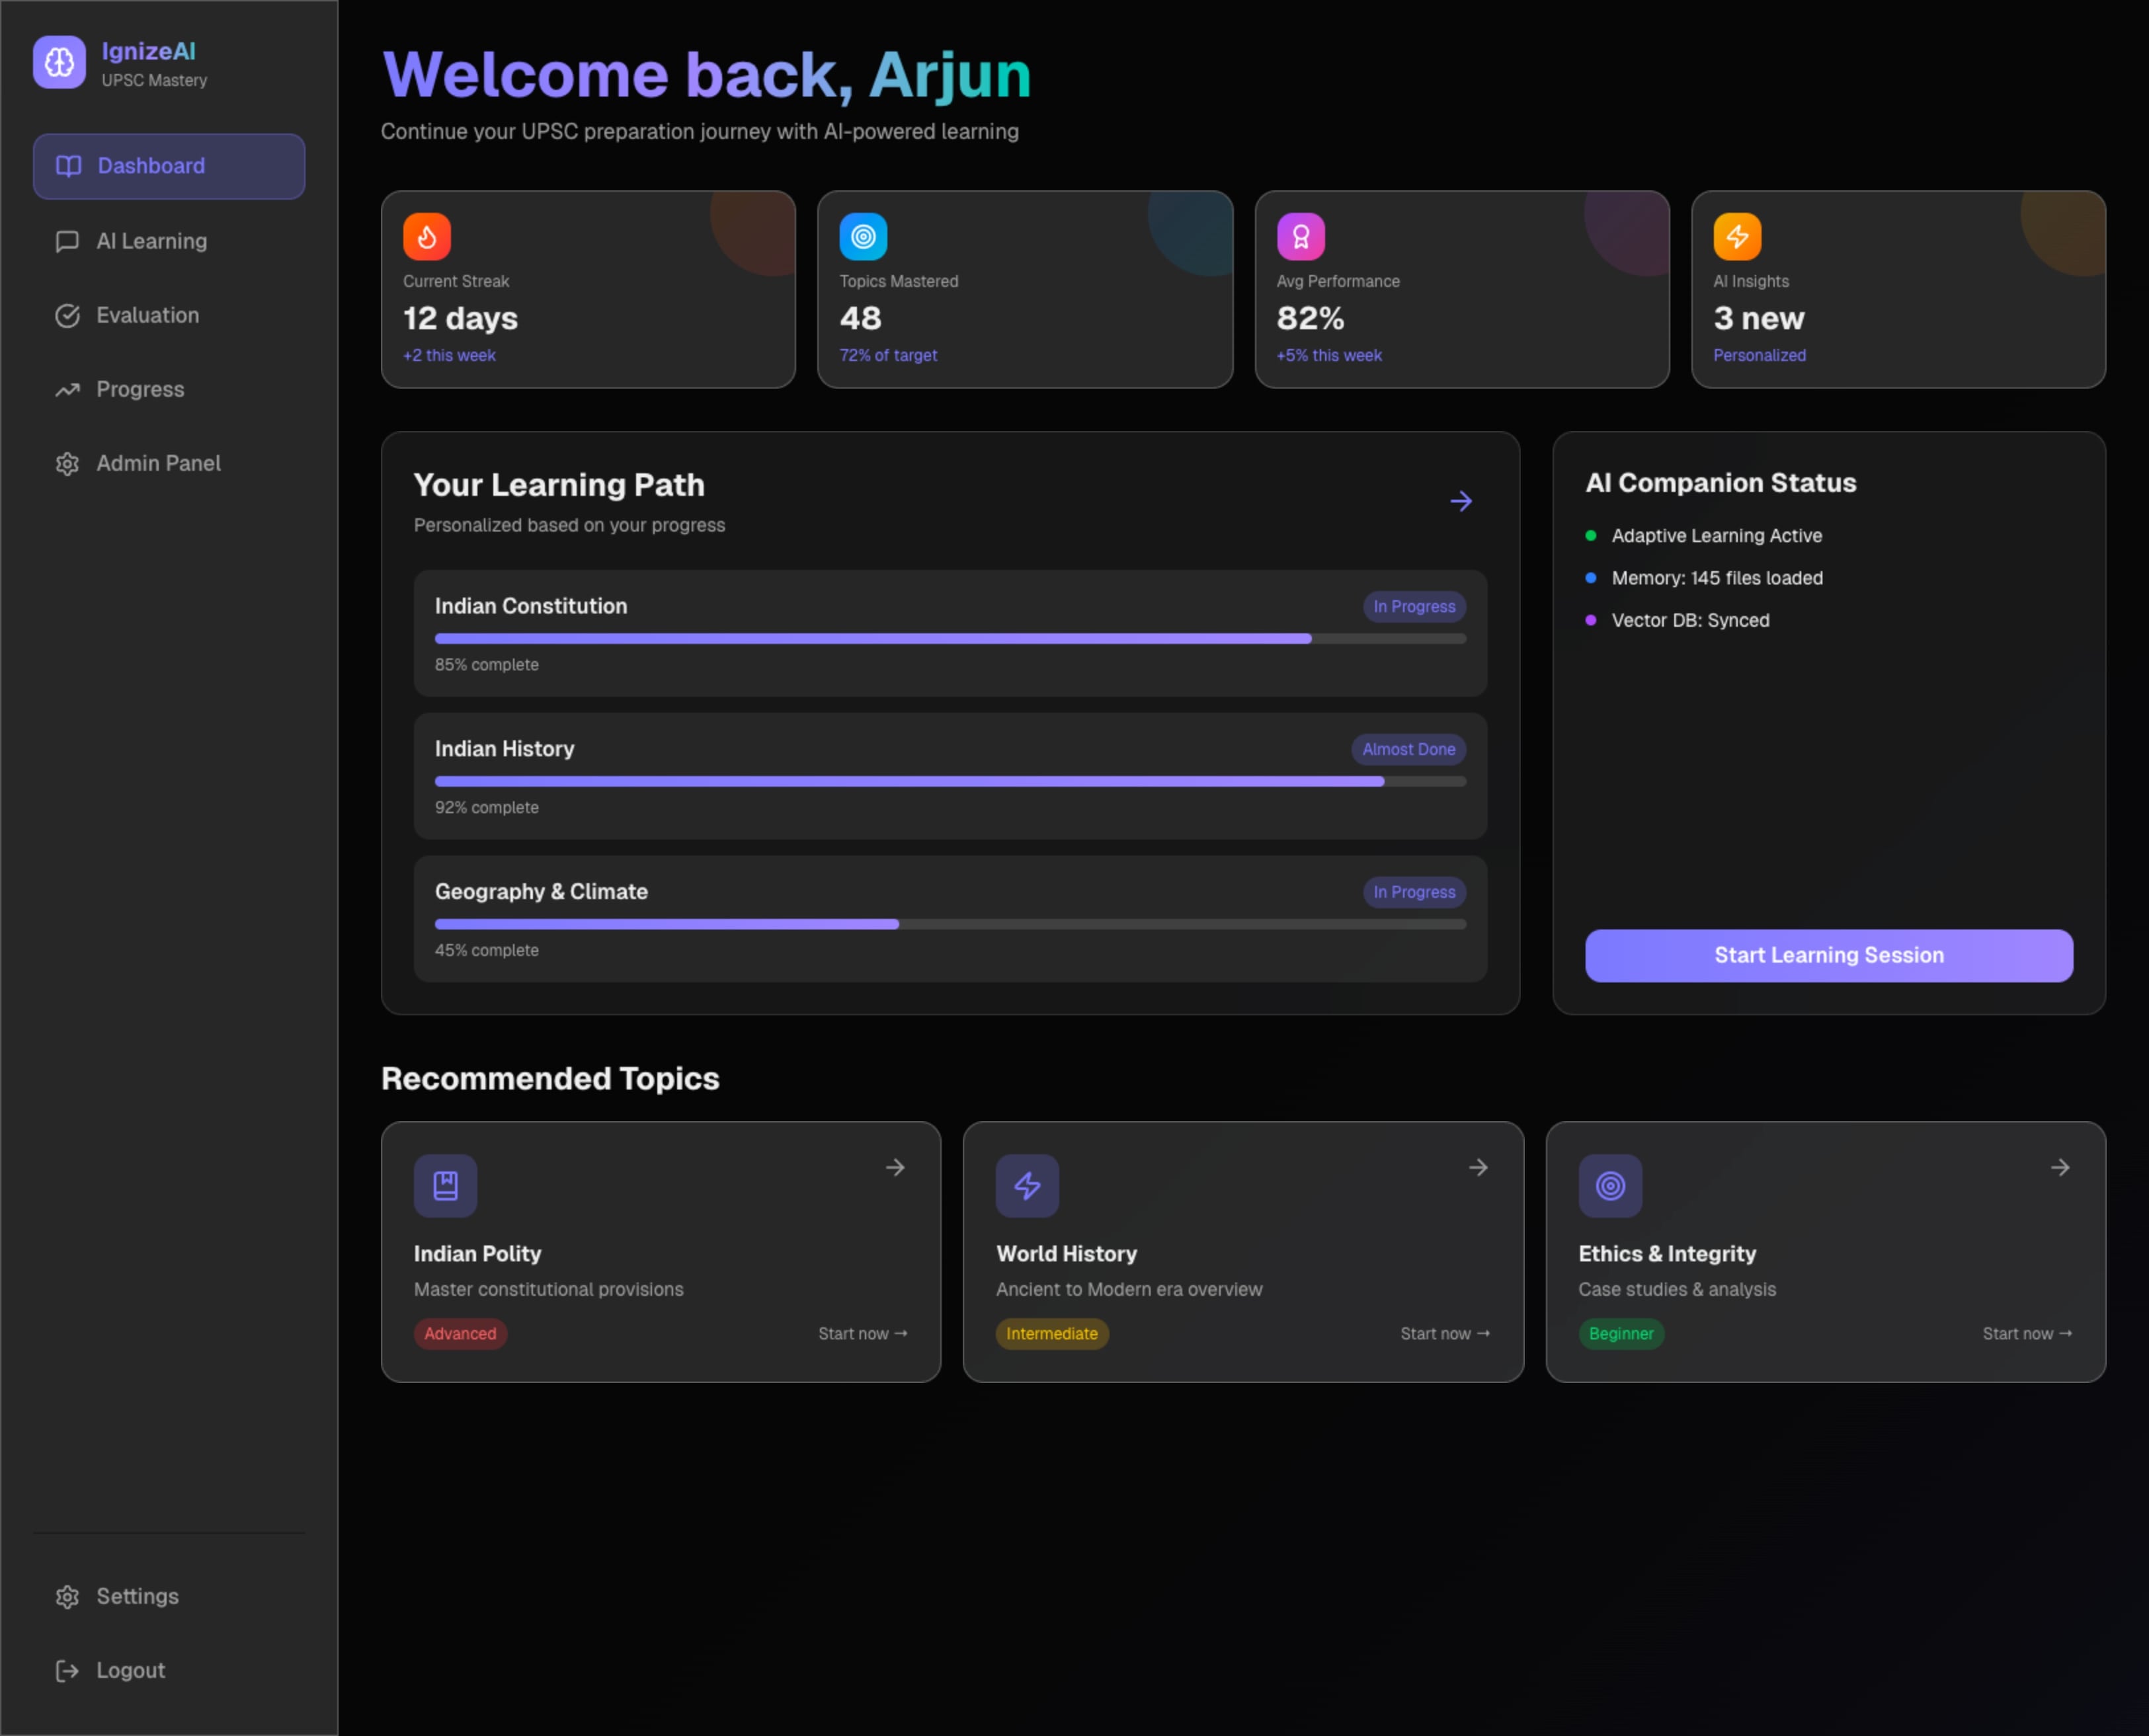Click the World History lightning bolt icon
Image resolution: width=2149 pixels, height=1736 pixels.
pyautogui.click(x=1027, y=1186)
